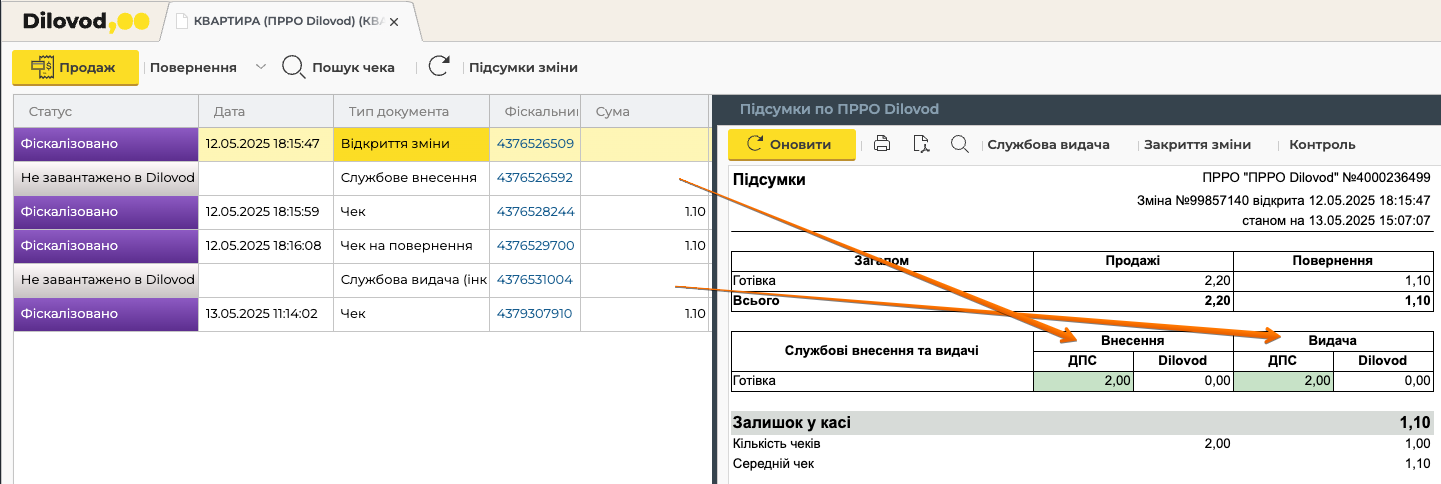Open Пошук чека receipt search

pos(338,68)
